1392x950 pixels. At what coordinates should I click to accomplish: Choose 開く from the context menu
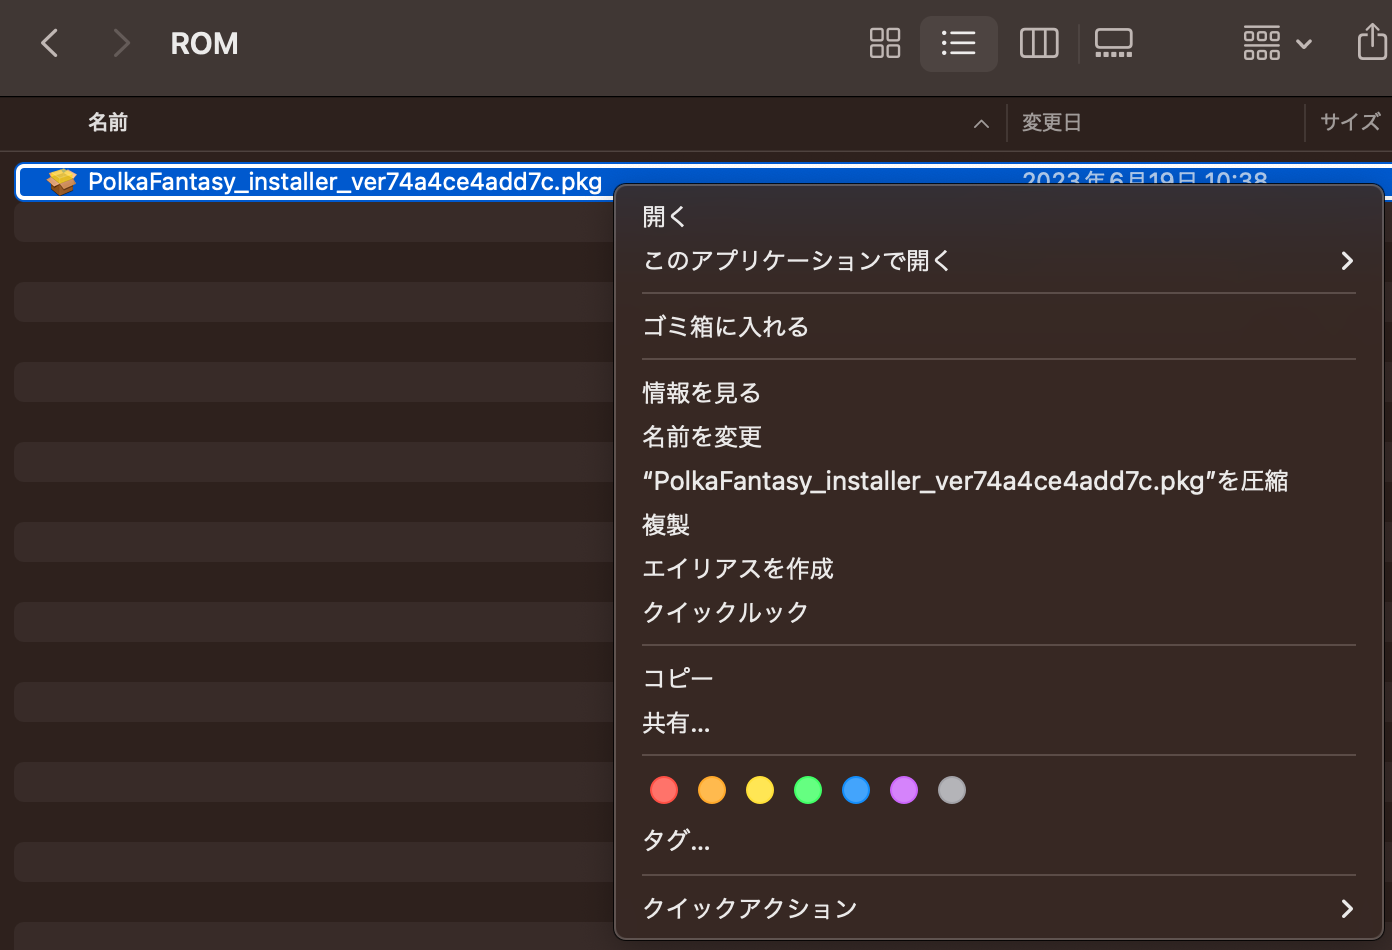coord(998,216)
